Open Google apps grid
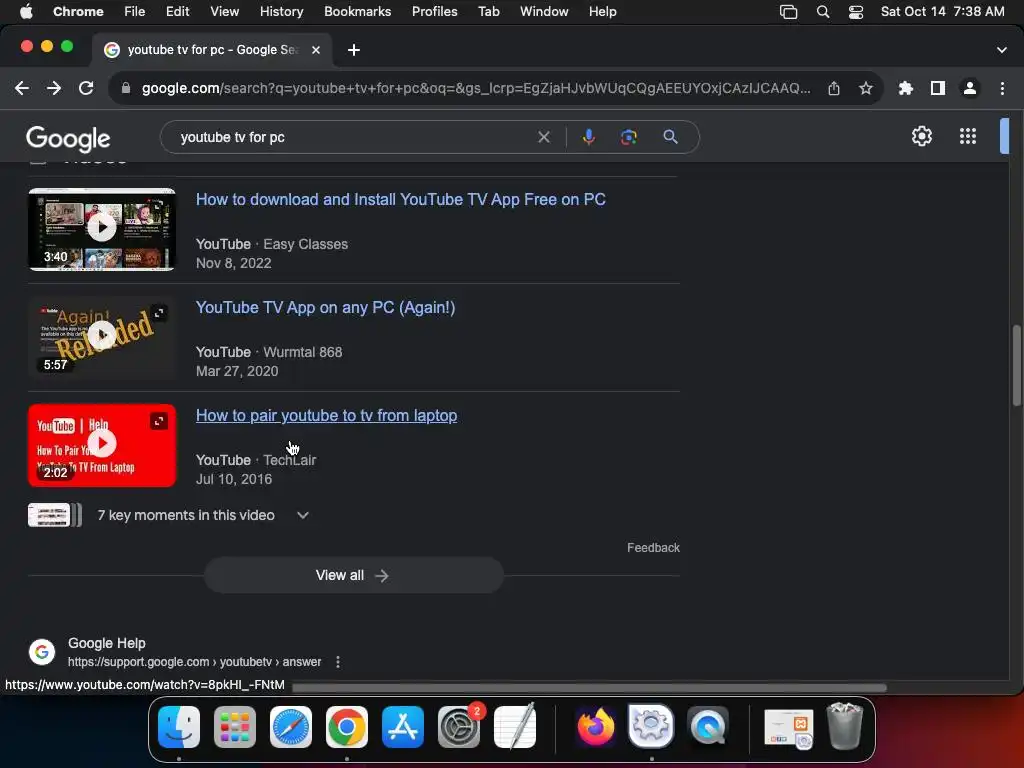 click(x=968, y=136)
